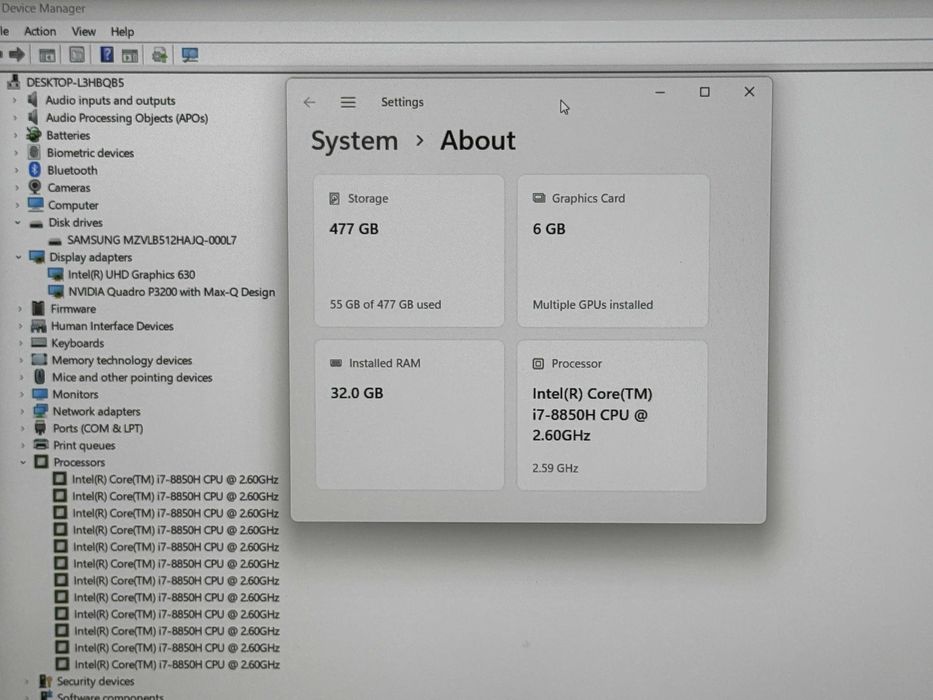Viewport: 933px width, 700px height.
Task: Click the Scan for hardware changes monitor icon
Action: coord(190,55)
